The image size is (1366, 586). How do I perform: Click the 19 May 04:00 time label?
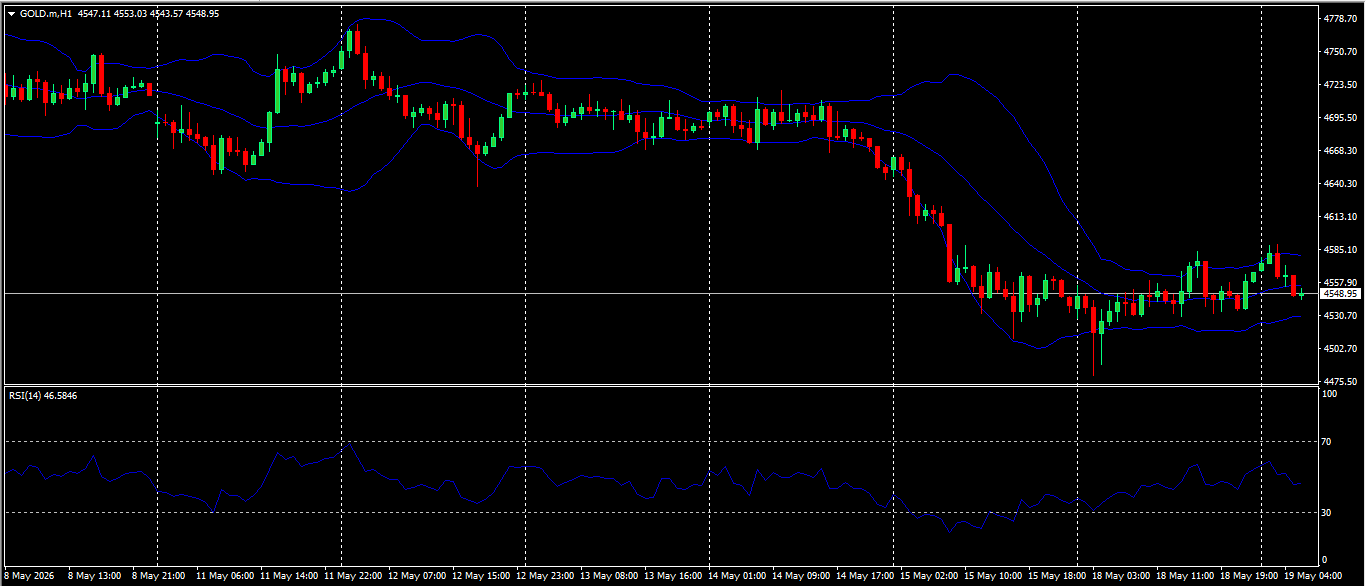tap(1313, 576)
